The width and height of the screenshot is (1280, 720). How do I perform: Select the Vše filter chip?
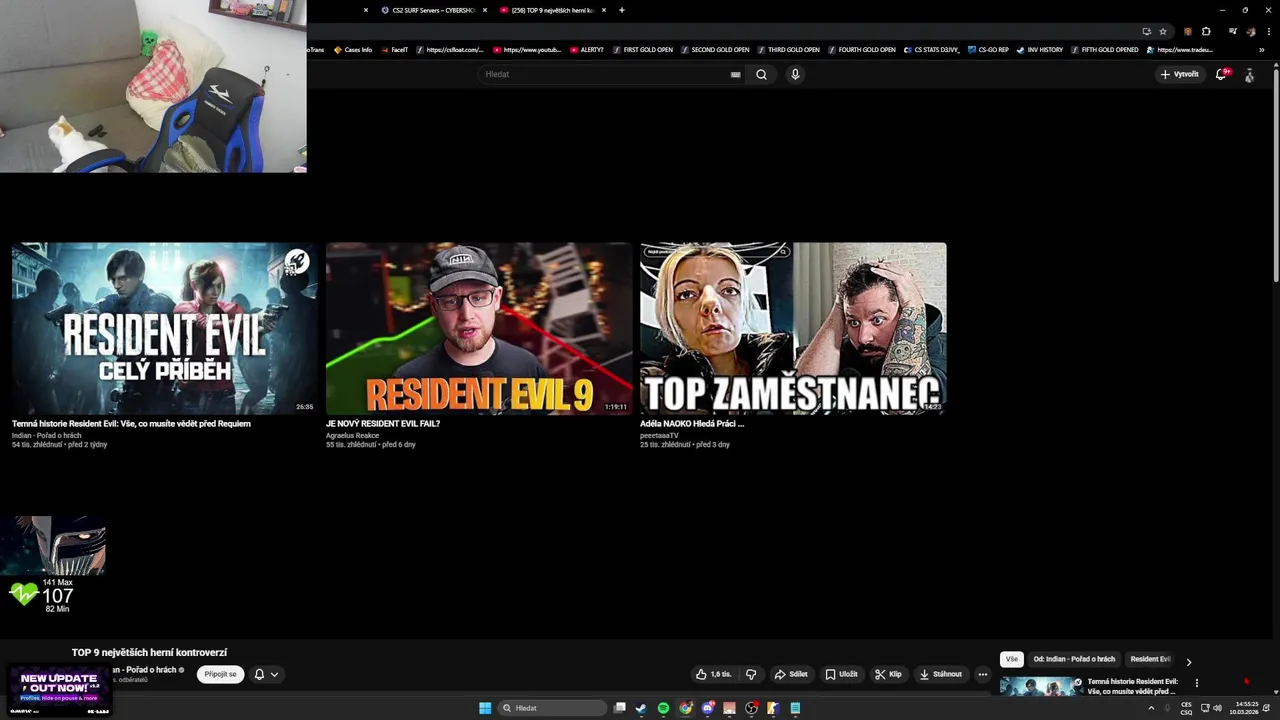[x=1012, y=659]
